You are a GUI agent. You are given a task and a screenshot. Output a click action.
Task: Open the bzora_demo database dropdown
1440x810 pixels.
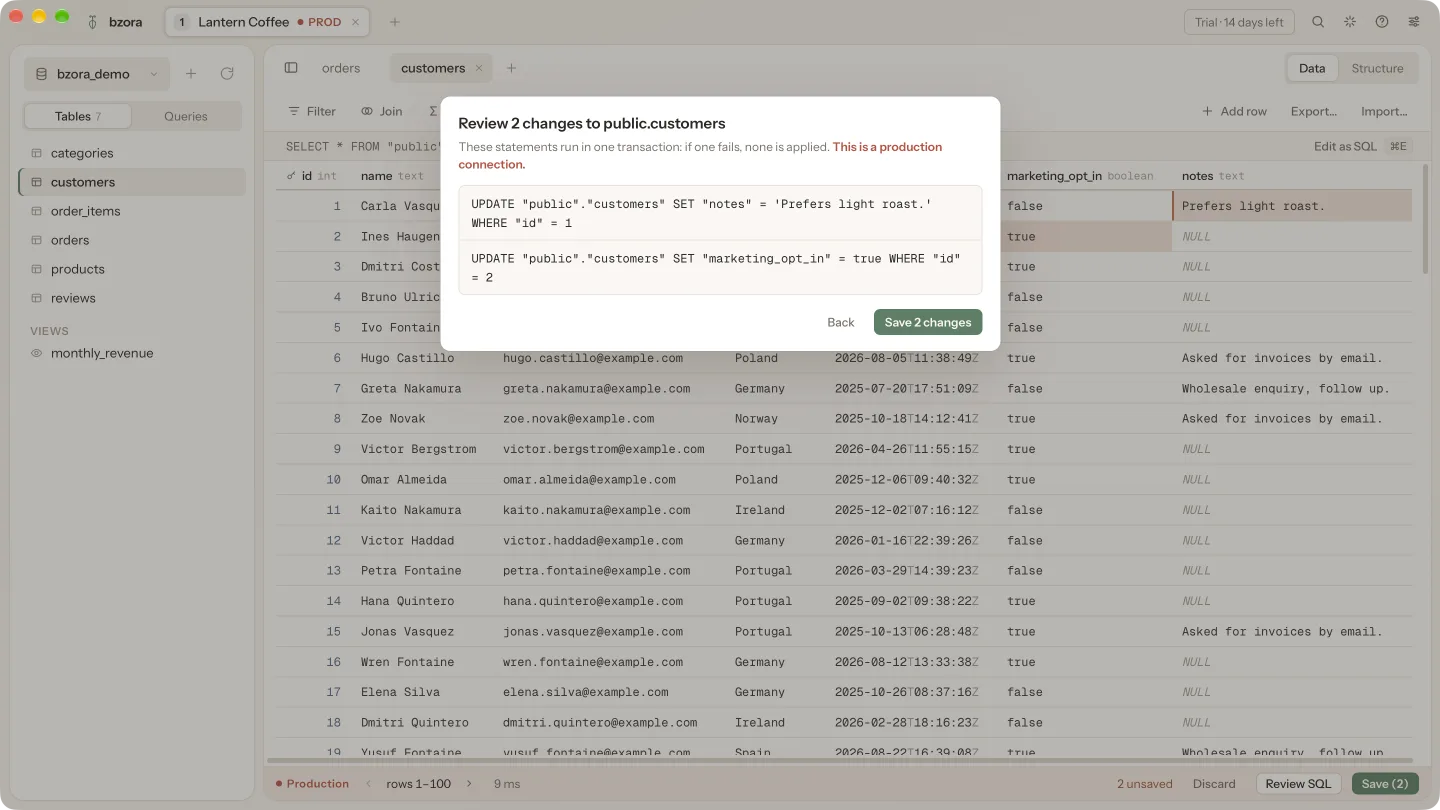[97, 74]
